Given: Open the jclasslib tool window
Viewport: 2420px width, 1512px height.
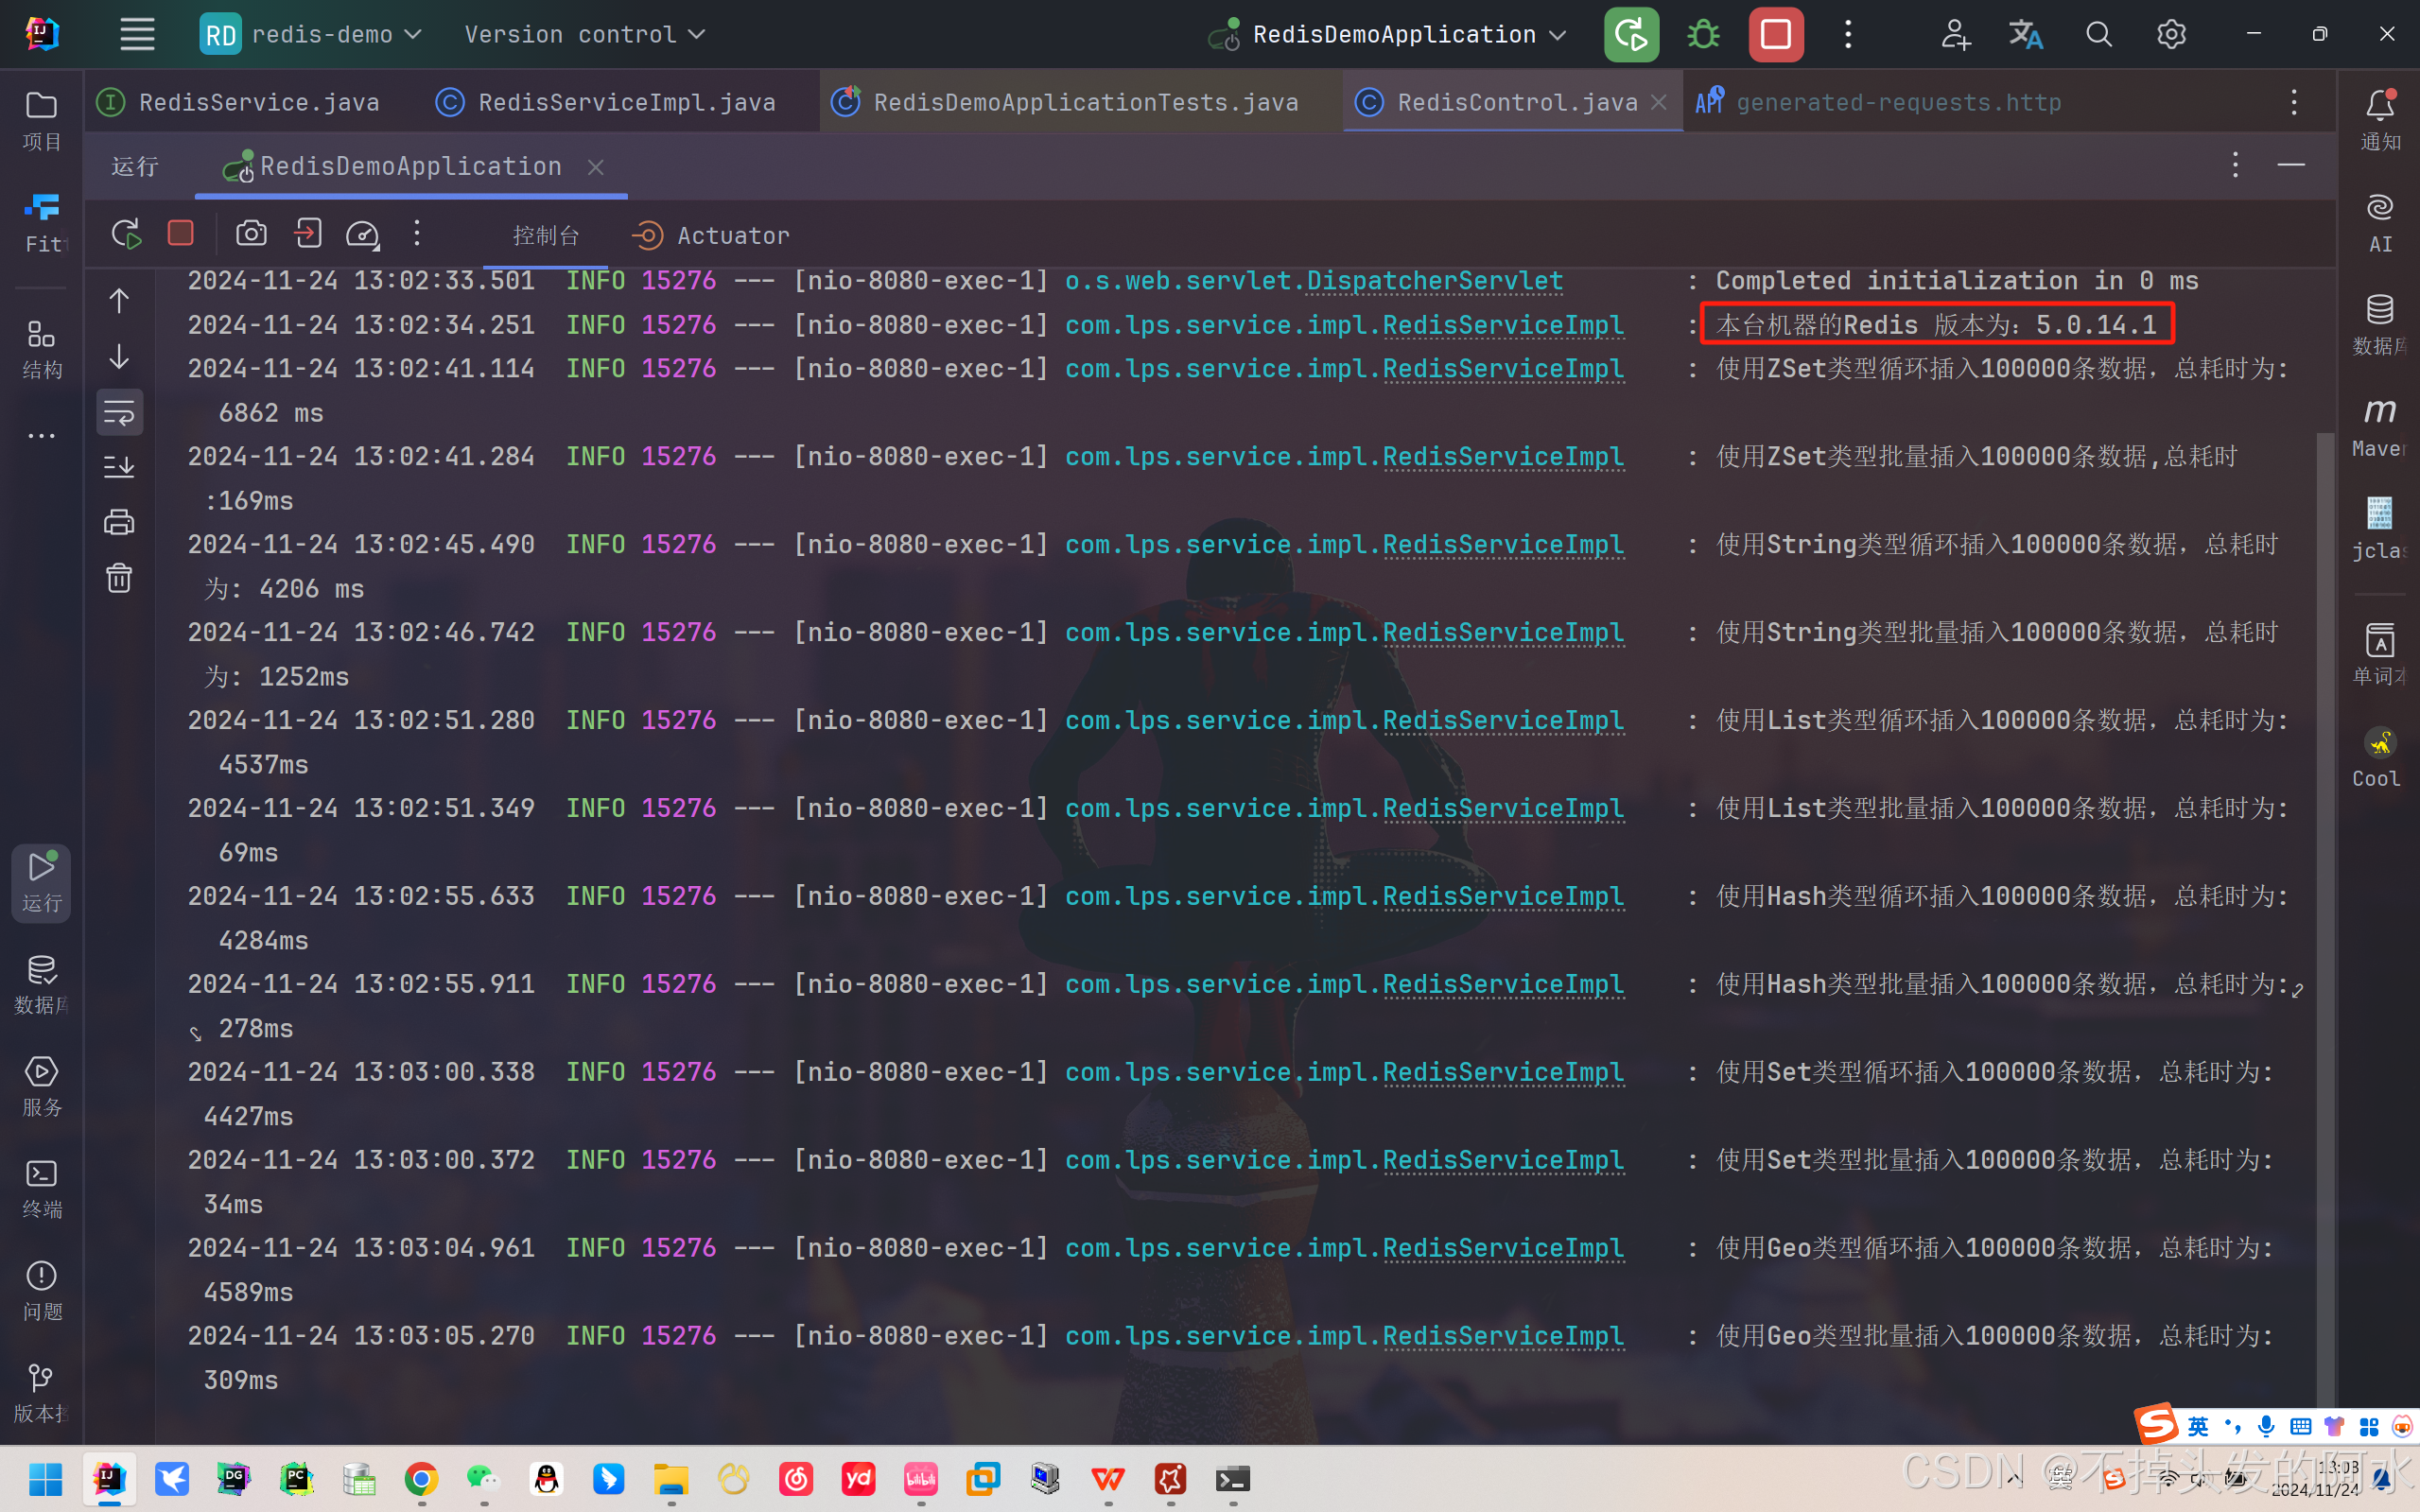Looking at the screenshot, I should click(x=2380, y=528).
